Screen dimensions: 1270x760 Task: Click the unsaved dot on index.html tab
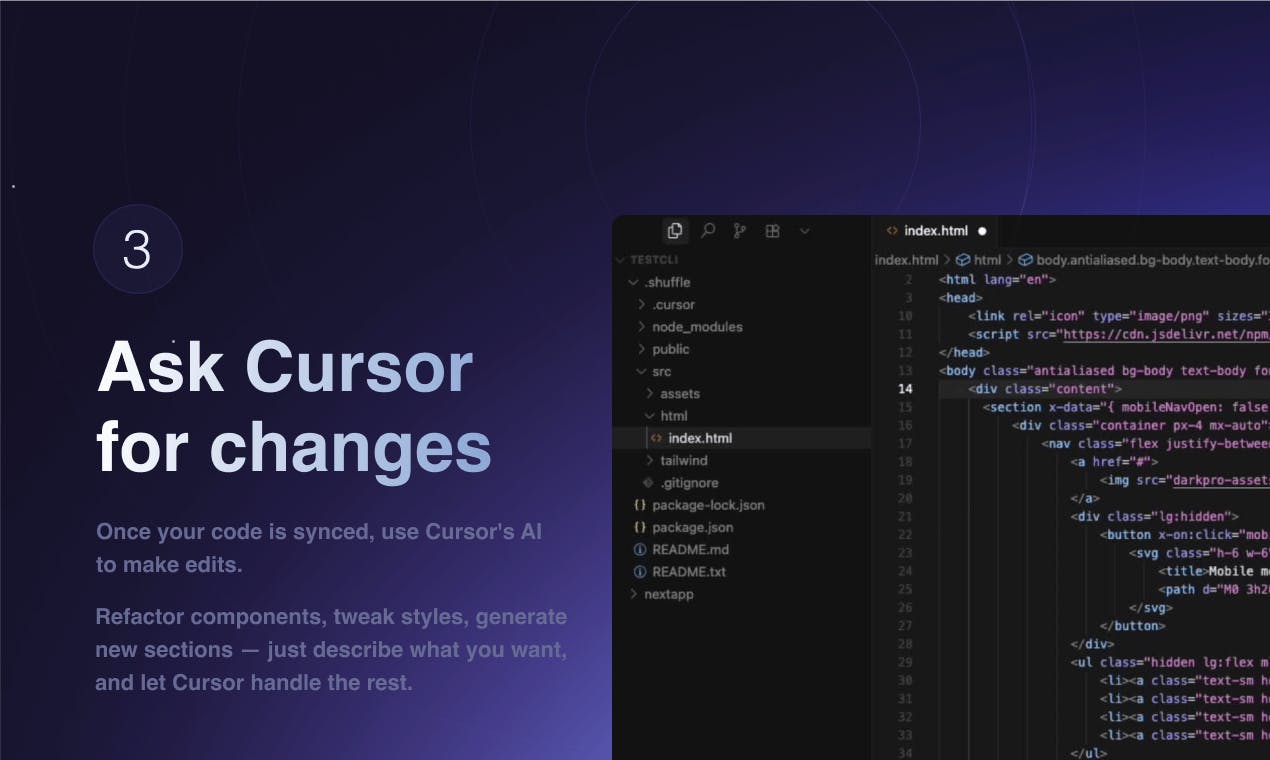(982, 231)
